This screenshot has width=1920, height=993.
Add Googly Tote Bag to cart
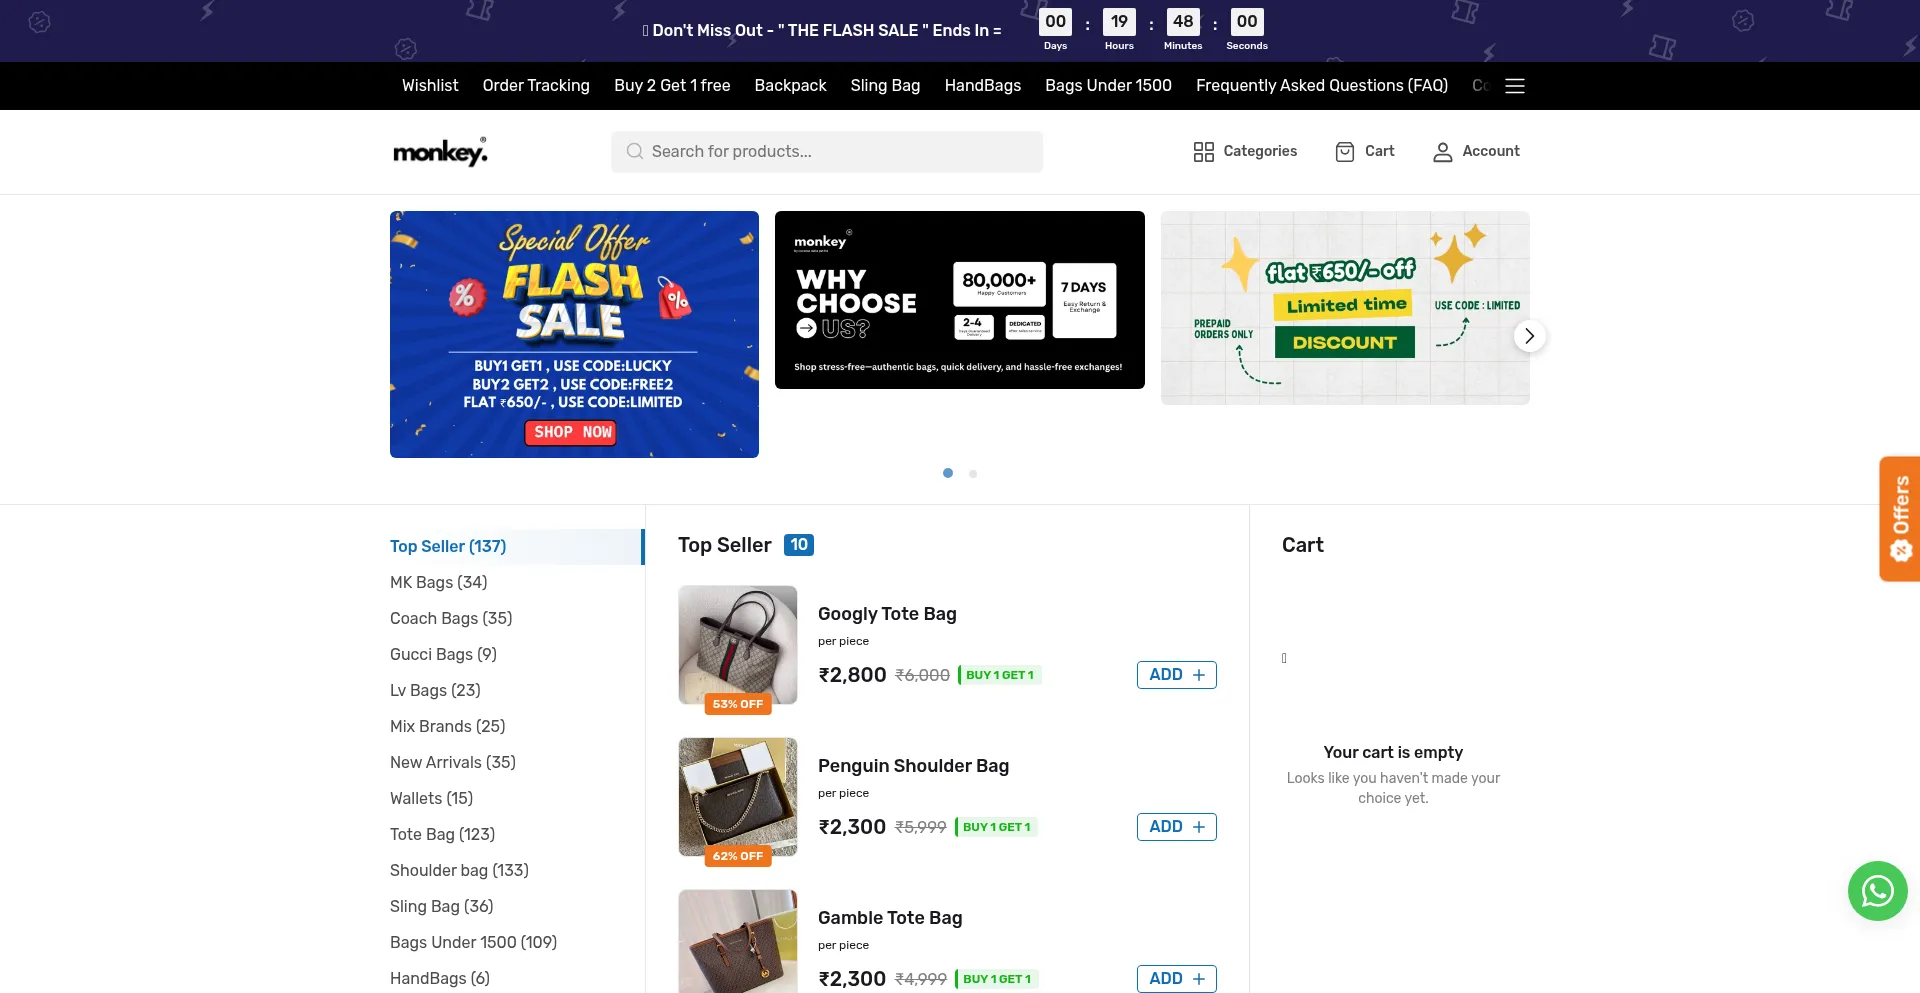click(1176, 675)
